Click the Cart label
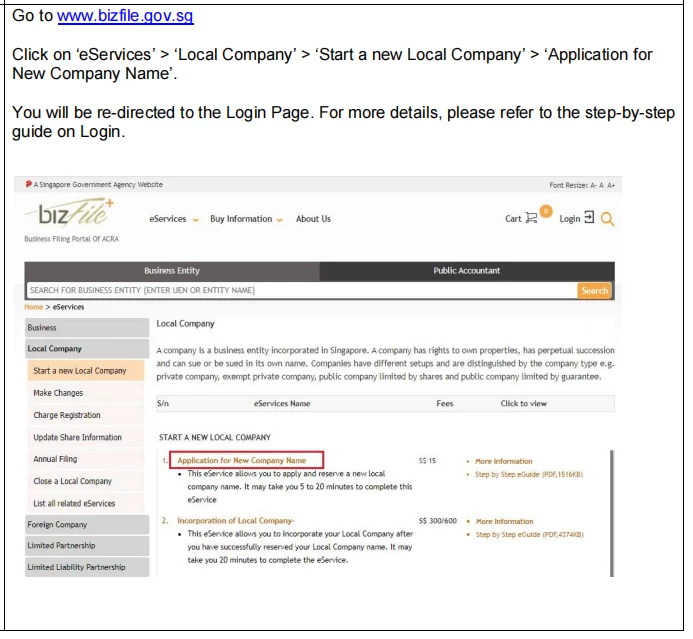Viewport: 693px width, 639px height. [513, 219]
